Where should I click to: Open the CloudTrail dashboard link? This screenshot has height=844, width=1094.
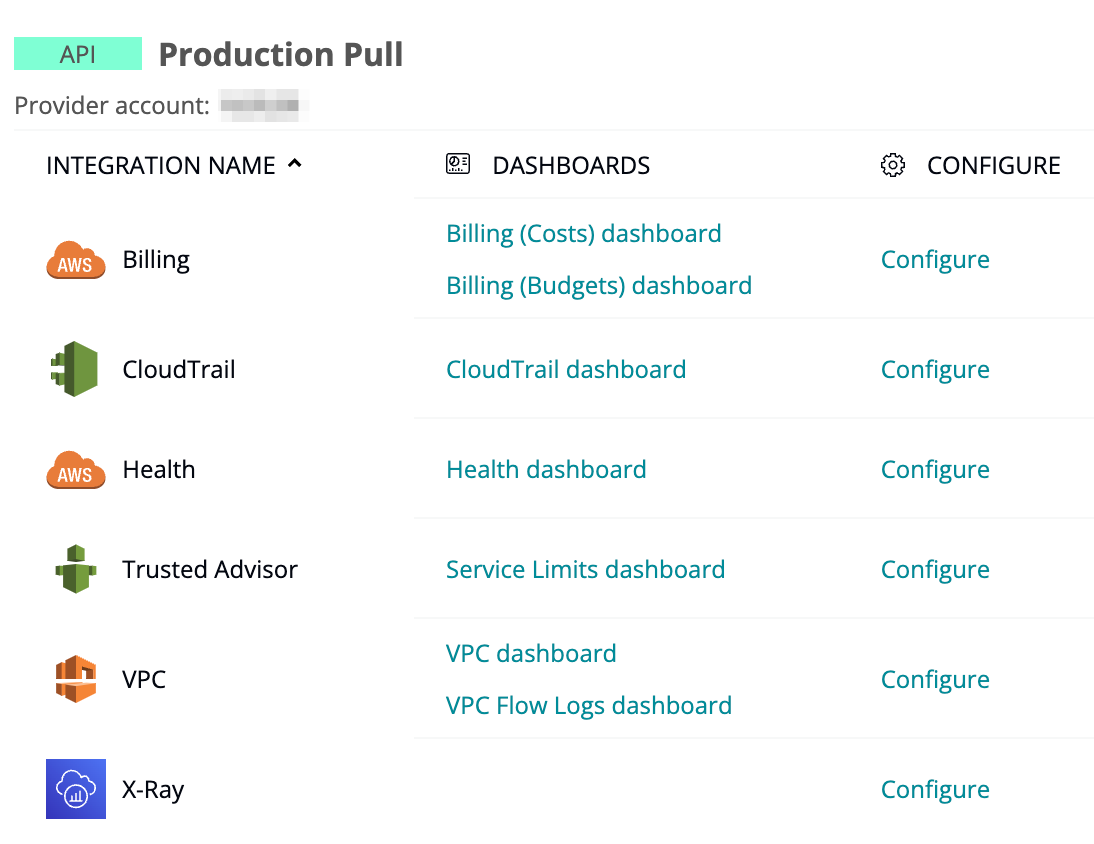(565, 370)
